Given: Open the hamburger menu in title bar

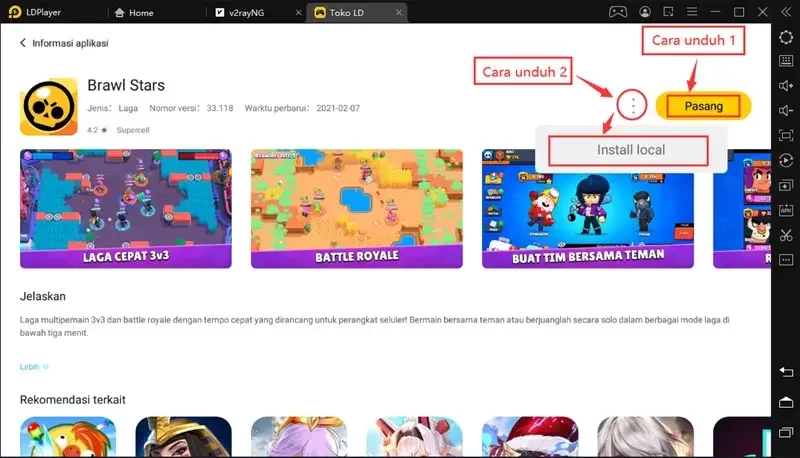Looking at the screenshot, I should pyautogui.click(x=692, y=12).
